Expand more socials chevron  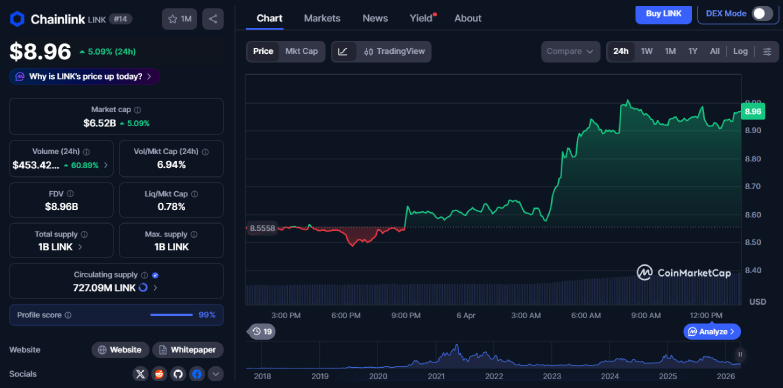(215, 374)
